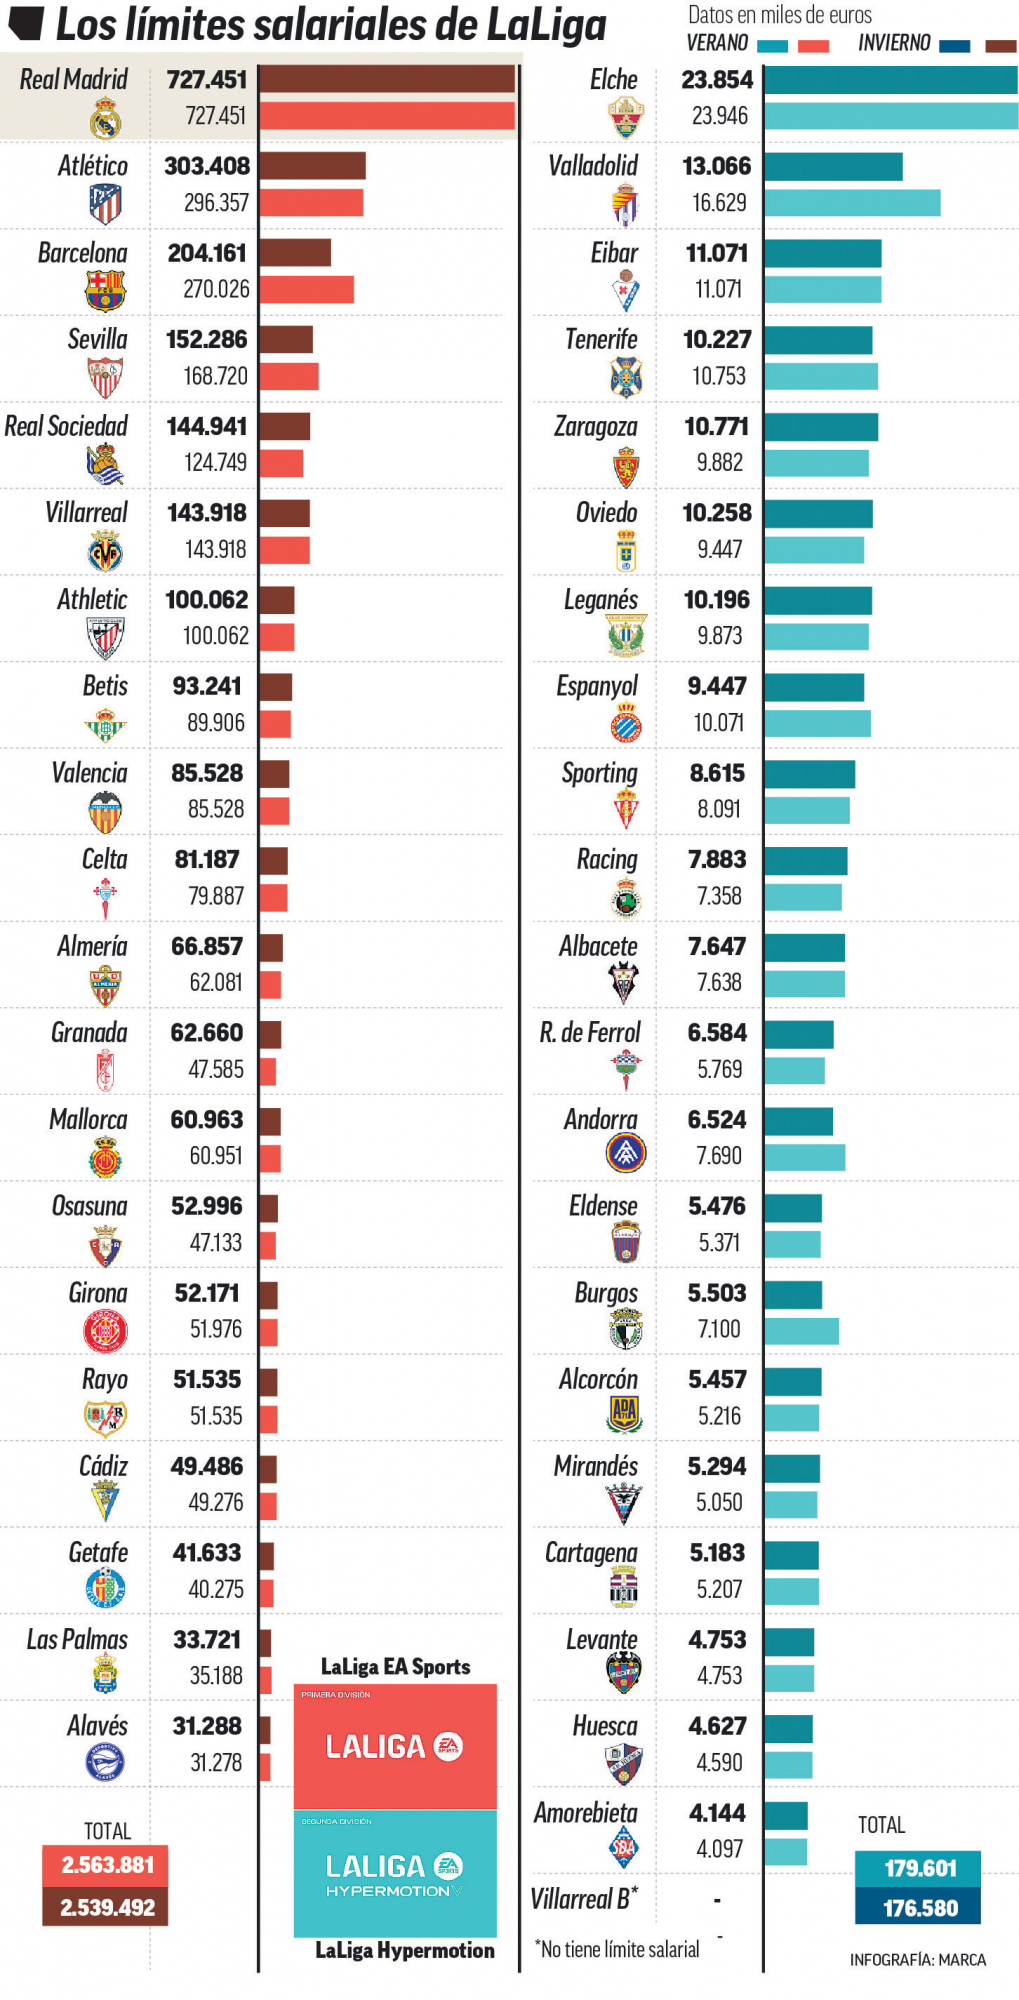
Task: Click the red Girona crest
Action: pyautogui.click(x=105, y=1331)
